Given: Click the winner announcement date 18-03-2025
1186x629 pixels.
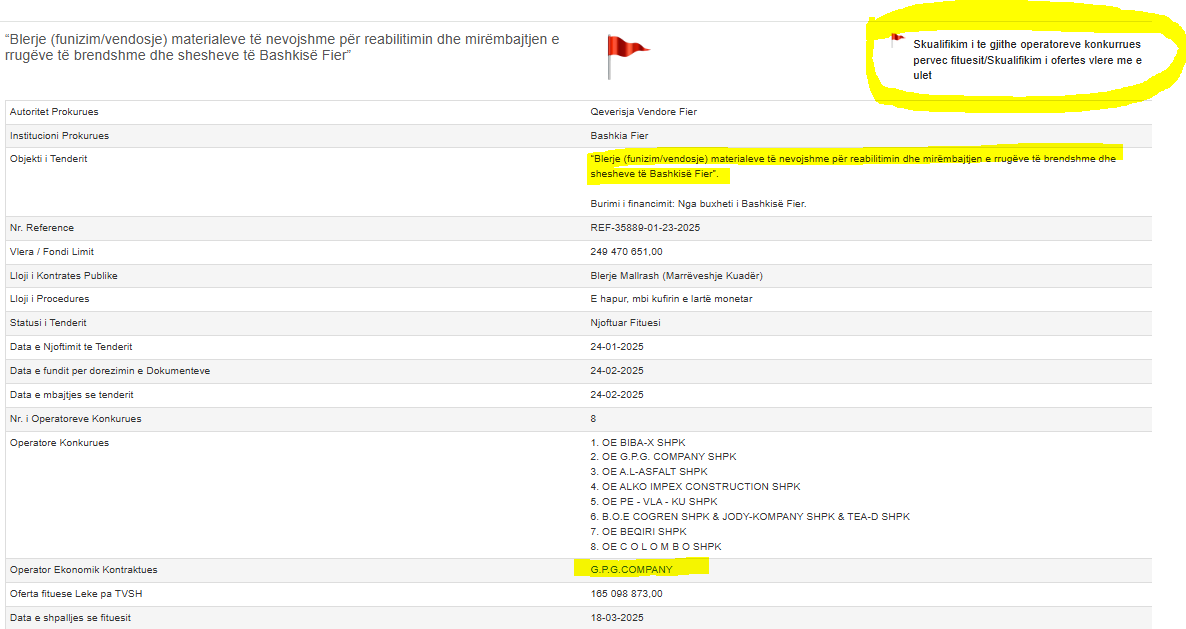Looking at the screenshot, I should tap(617, 618).
